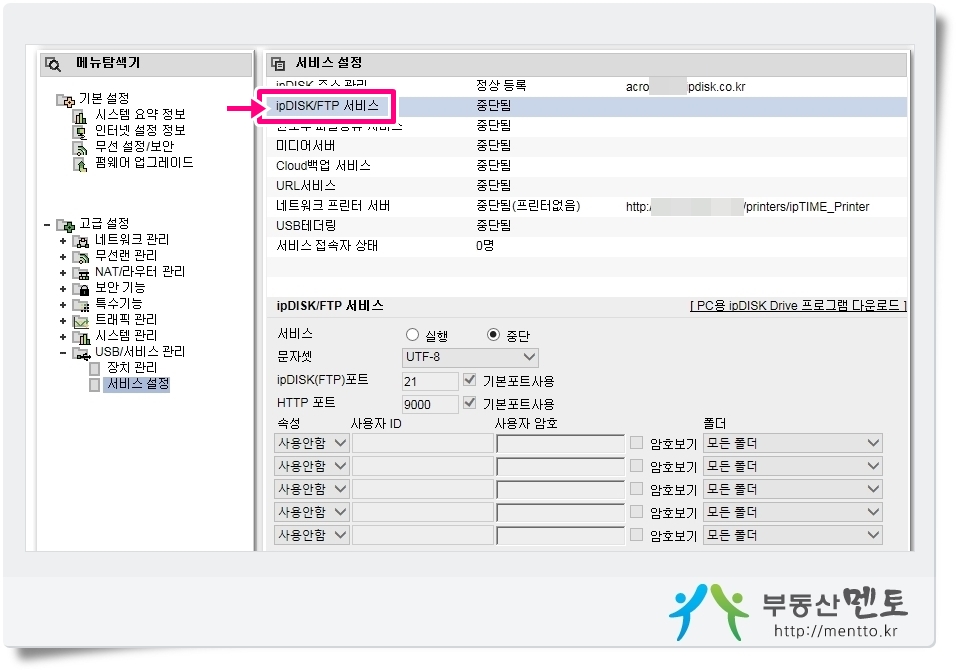Image resolution: width=958 pixels, height=670 pixels.
Task: Click the 펌웨어 업그레이드 icon
Action: click(x=80, y=164)
